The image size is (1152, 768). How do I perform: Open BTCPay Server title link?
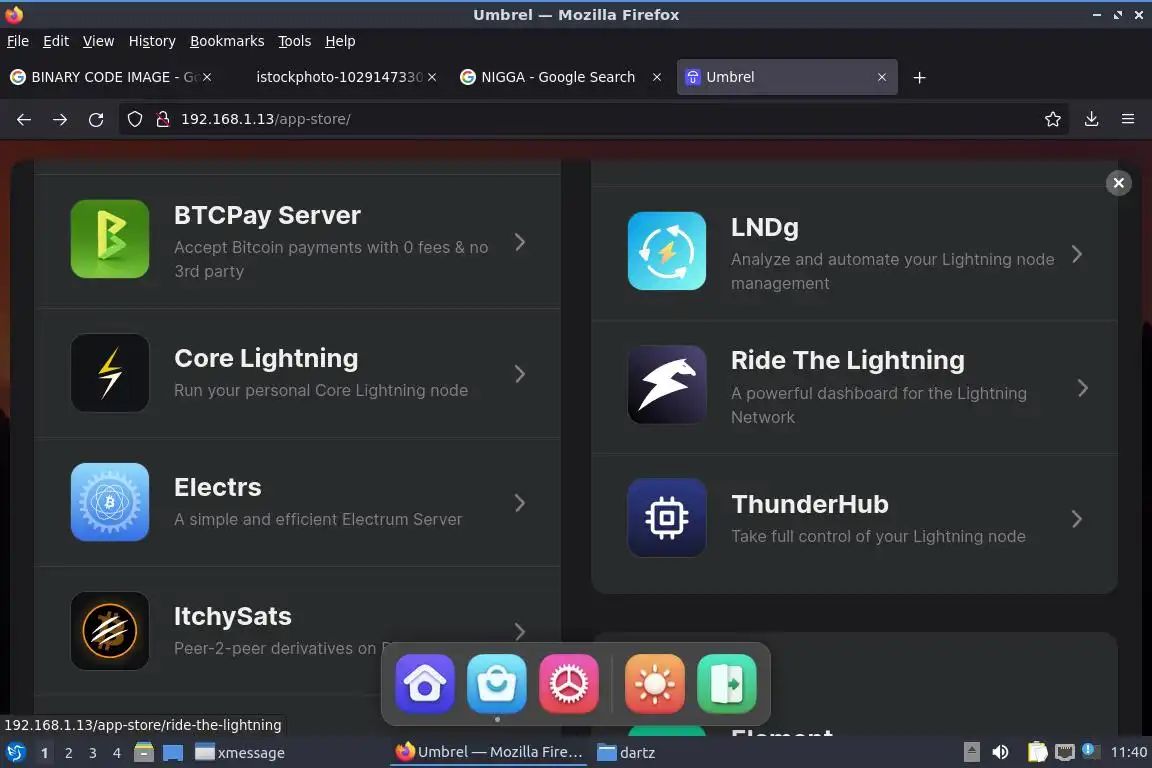point(267,215)
